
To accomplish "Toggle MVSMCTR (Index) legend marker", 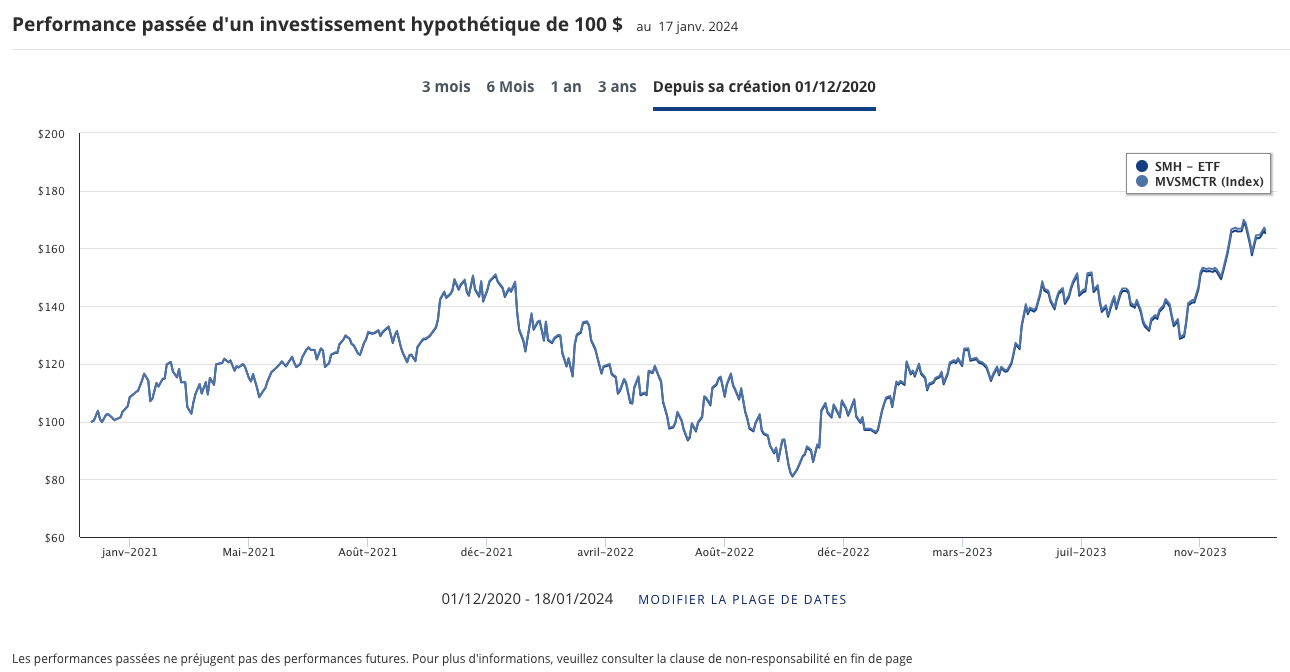I will click(1142, 182).
